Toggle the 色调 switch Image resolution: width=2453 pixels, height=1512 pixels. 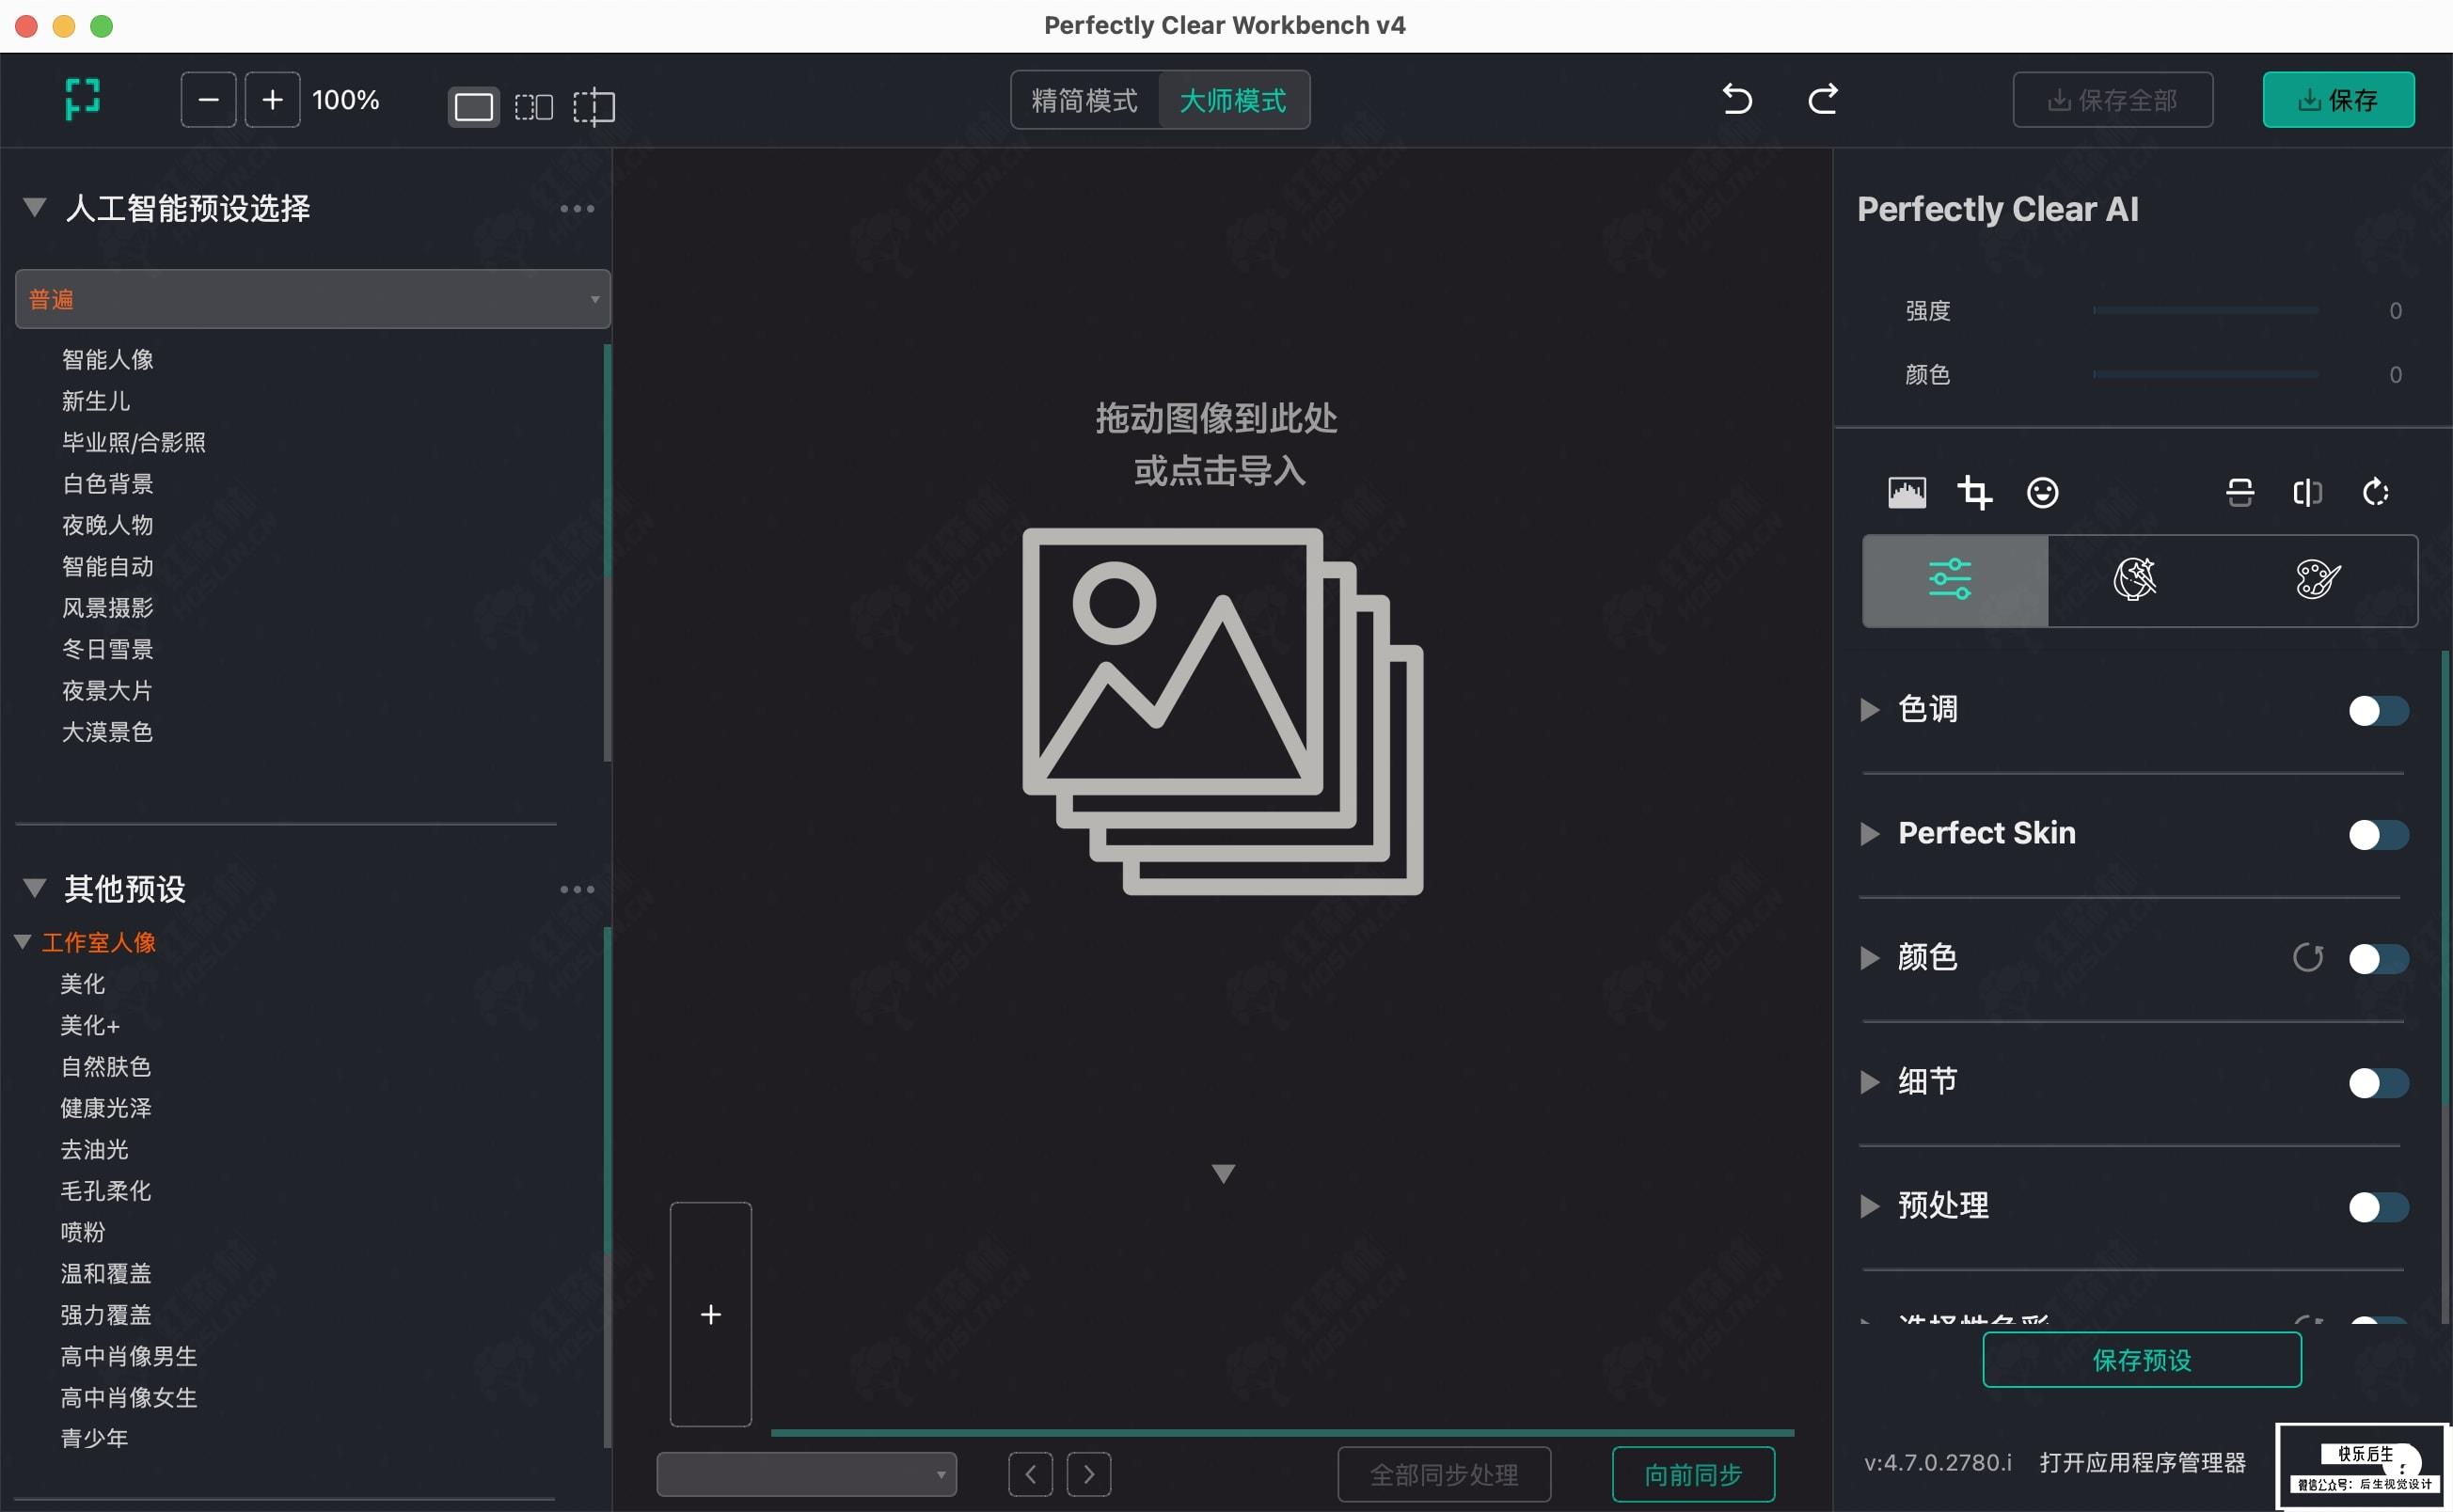pos(2379,711)
